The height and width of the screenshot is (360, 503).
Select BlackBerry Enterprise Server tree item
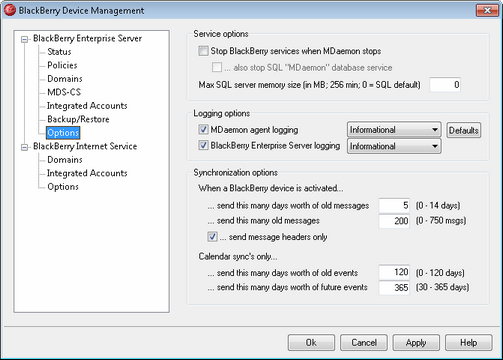(x=87, y=38)
